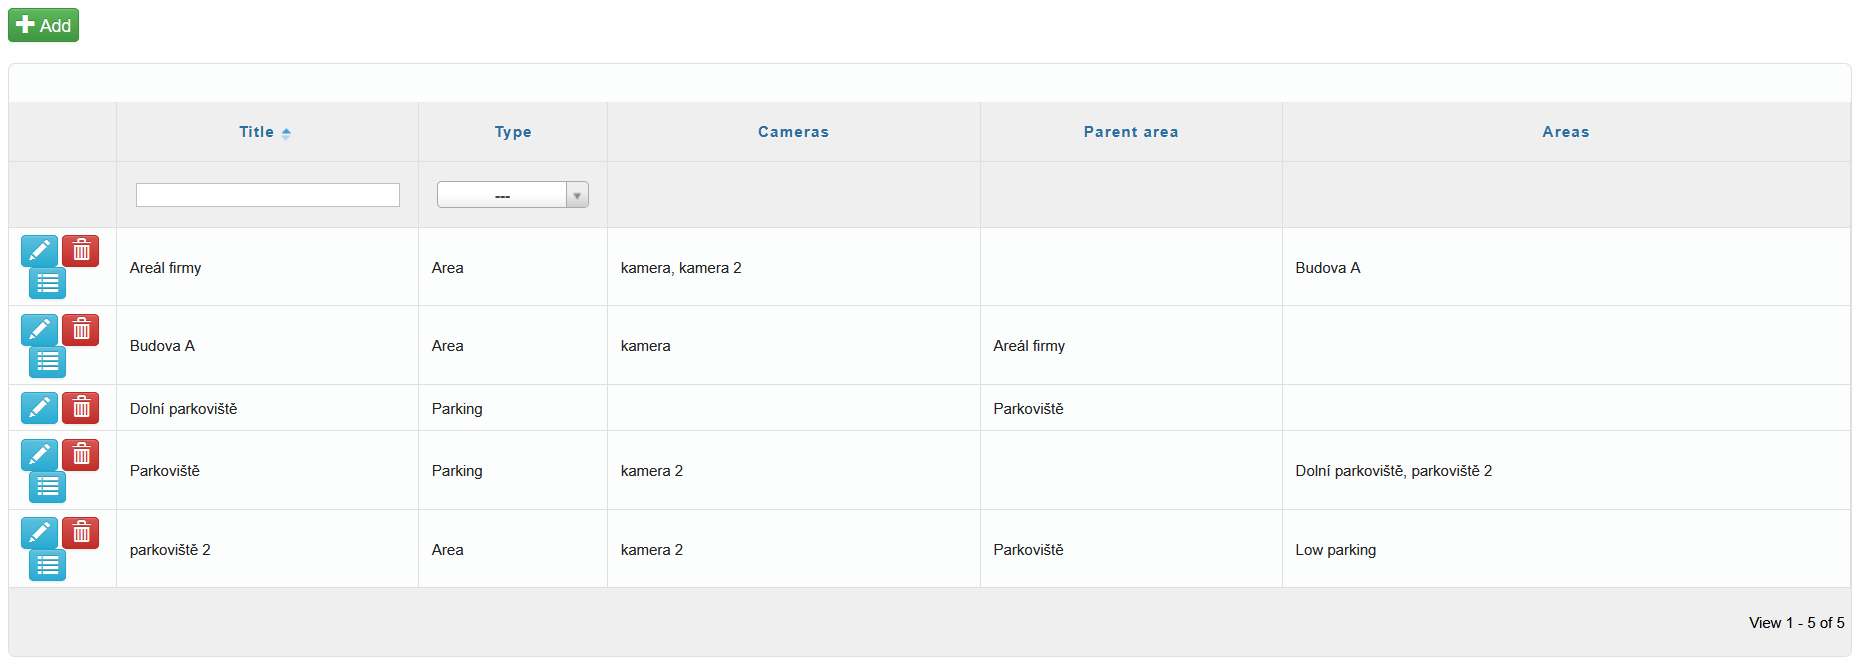Screen dimensions: 1856x661
Task: Delete the Budova A entry
Action: (81, 329)
